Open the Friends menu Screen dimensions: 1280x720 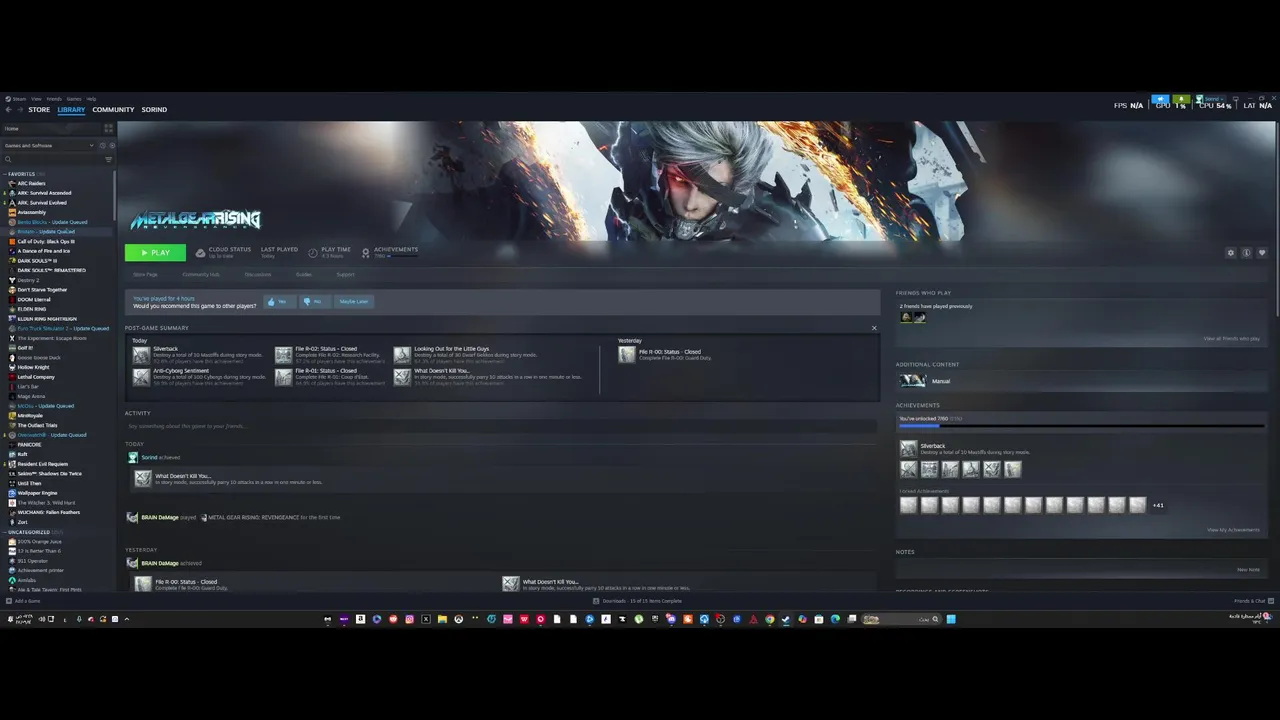pyautogui.click(x=54, y=99)
